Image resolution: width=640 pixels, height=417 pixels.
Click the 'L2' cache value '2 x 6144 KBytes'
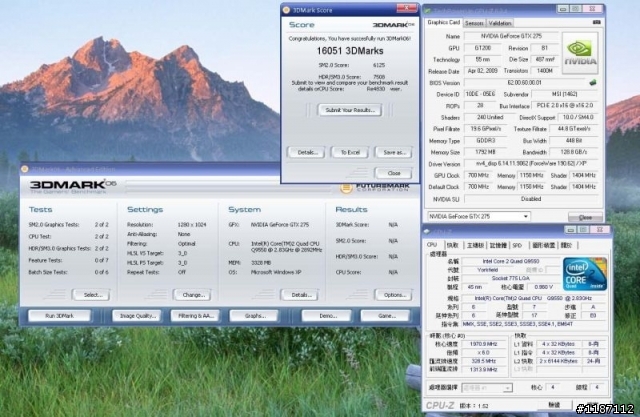pos(558,361)
